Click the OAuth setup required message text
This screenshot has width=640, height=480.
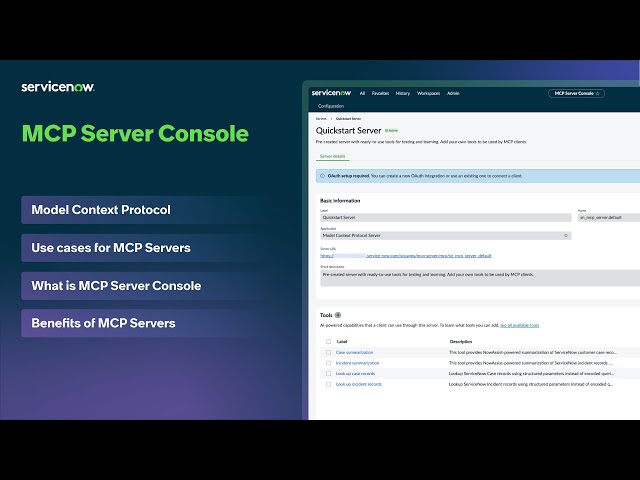point(425,176)
